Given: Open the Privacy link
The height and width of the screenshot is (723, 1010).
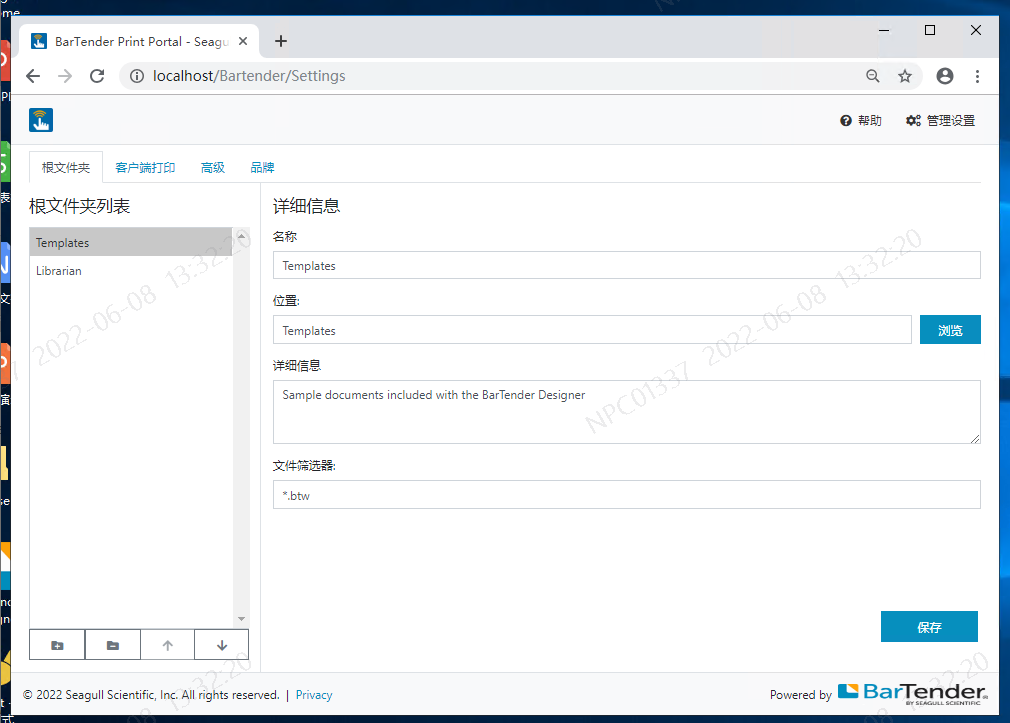Looking at the screenshot, I should [x=313, y=694].
